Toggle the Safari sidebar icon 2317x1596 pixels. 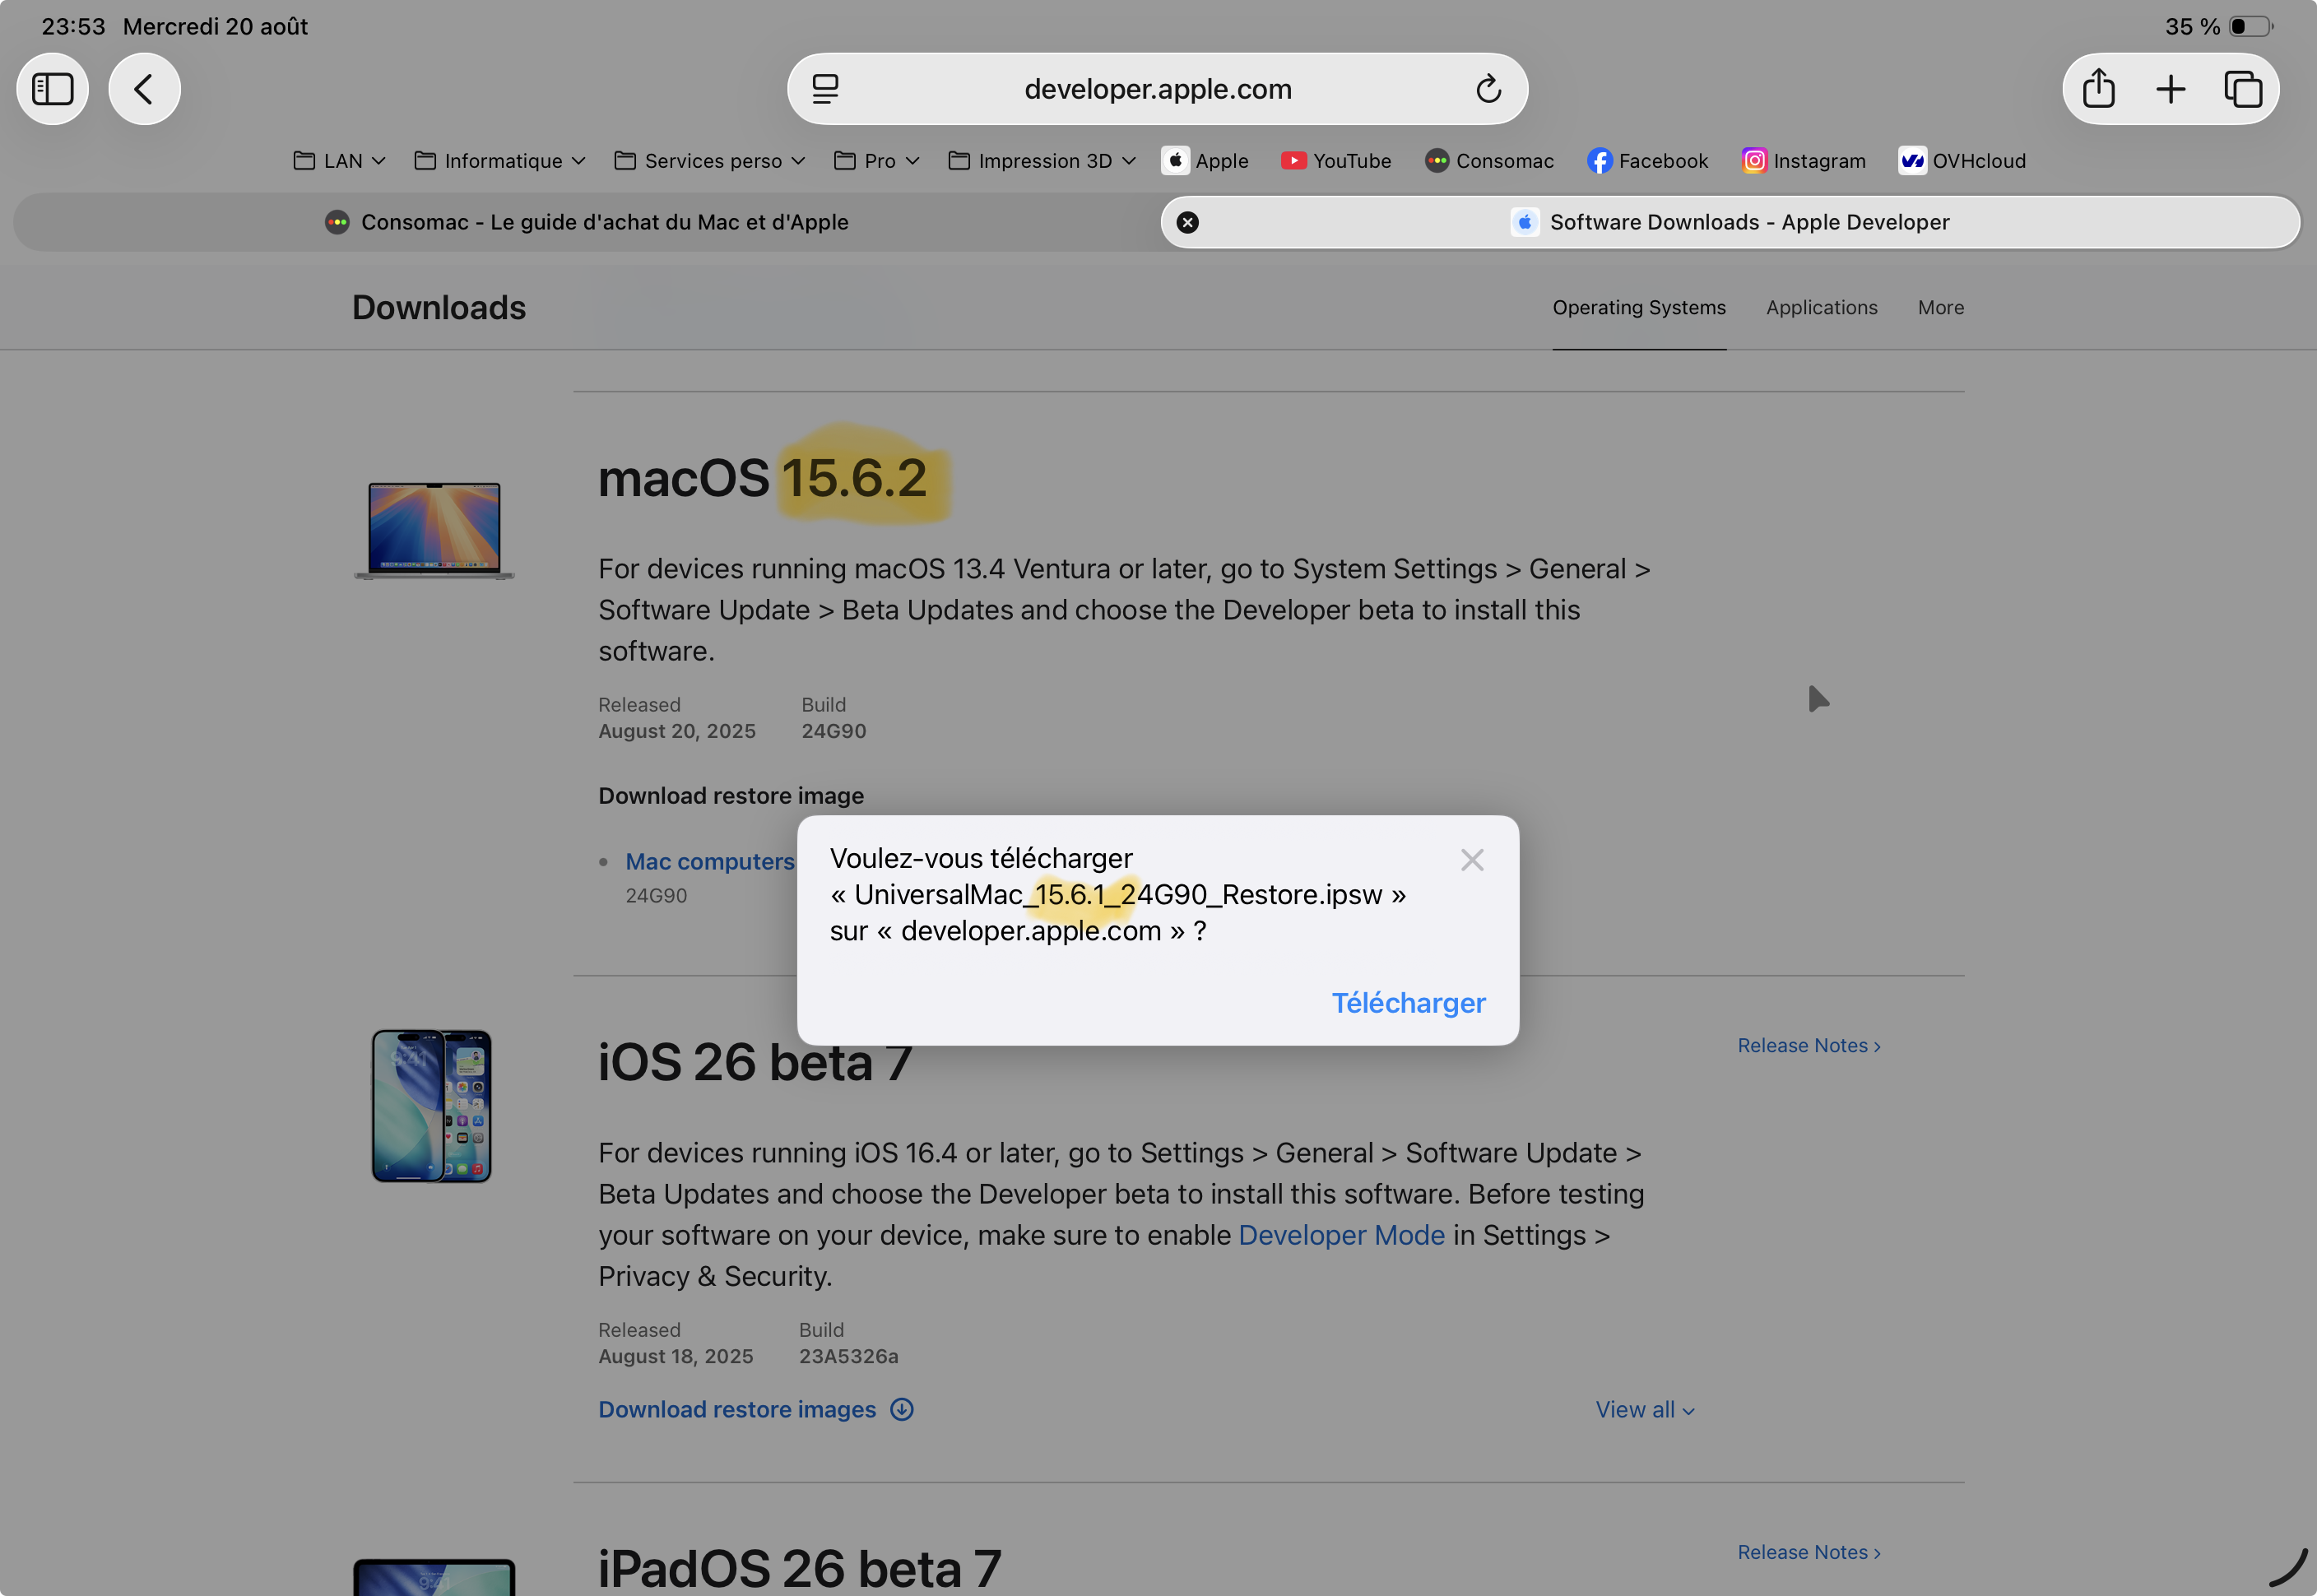click(x=52, y=89)
